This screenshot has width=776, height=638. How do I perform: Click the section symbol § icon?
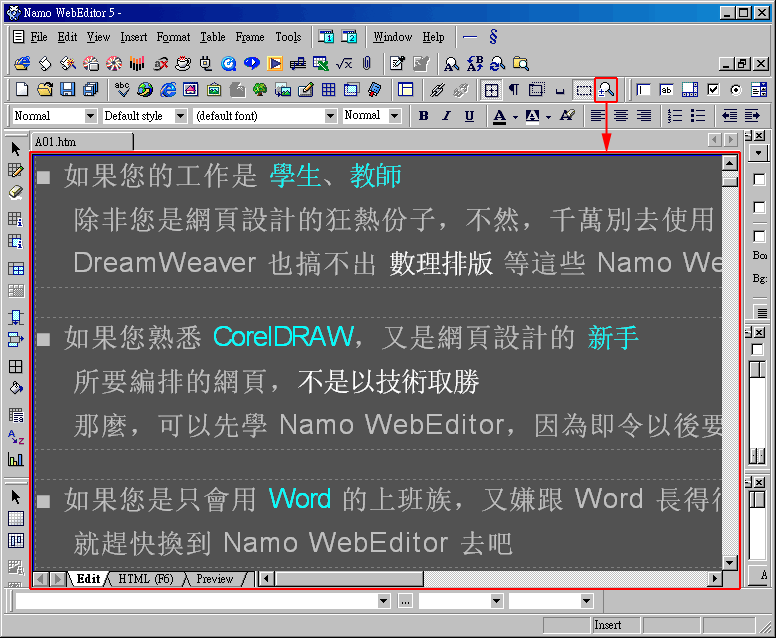493,37
